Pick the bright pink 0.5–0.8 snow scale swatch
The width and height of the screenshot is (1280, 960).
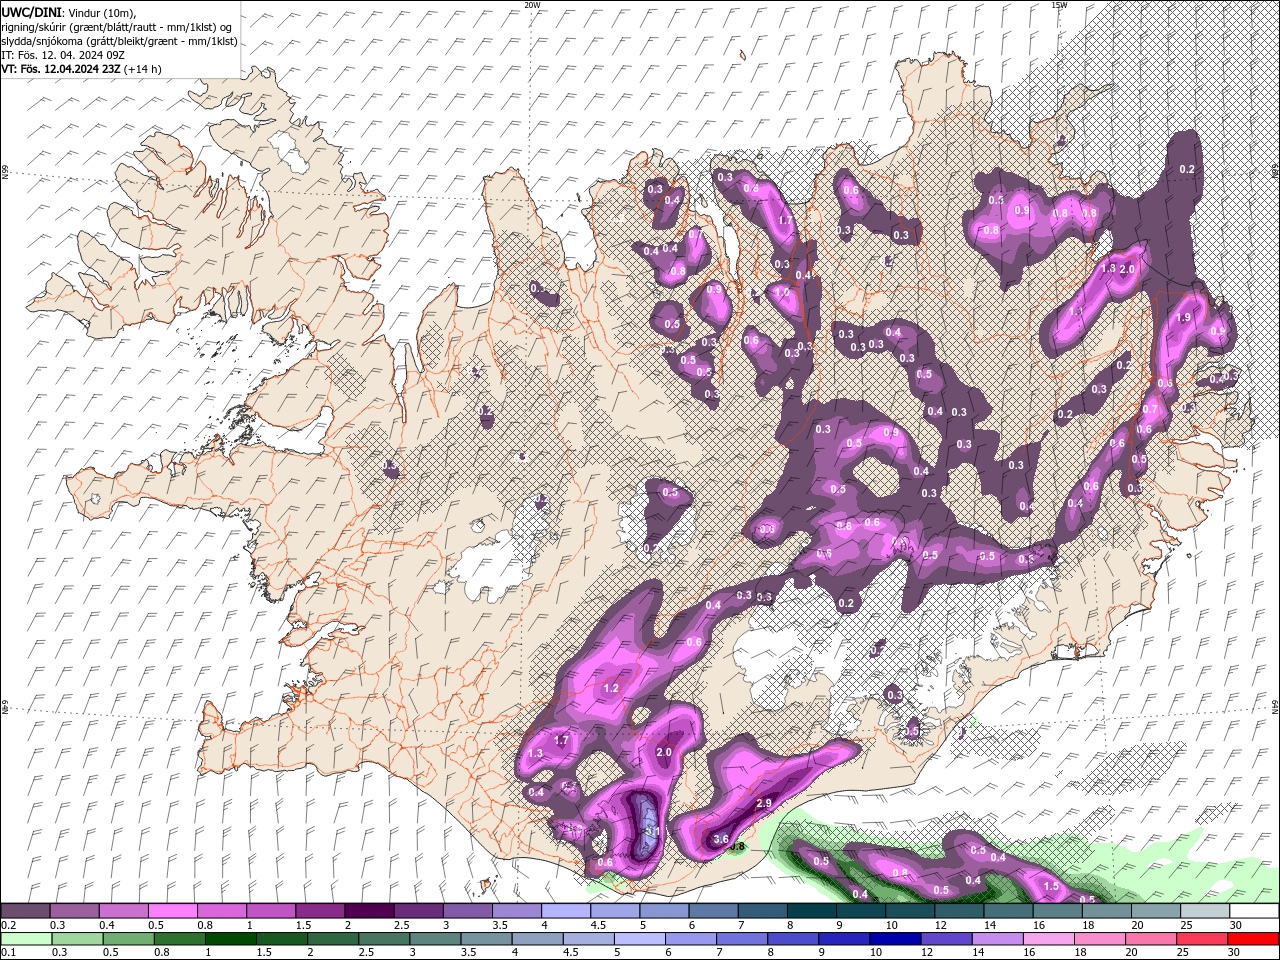172,911
